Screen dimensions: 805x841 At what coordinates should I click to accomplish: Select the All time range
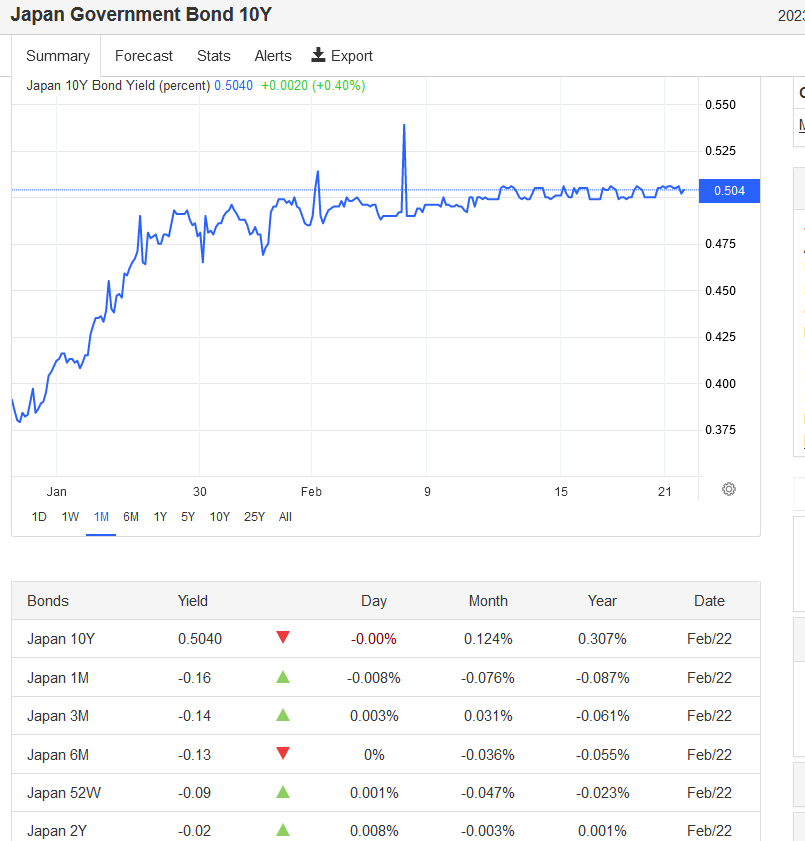[x=285, y=517]
